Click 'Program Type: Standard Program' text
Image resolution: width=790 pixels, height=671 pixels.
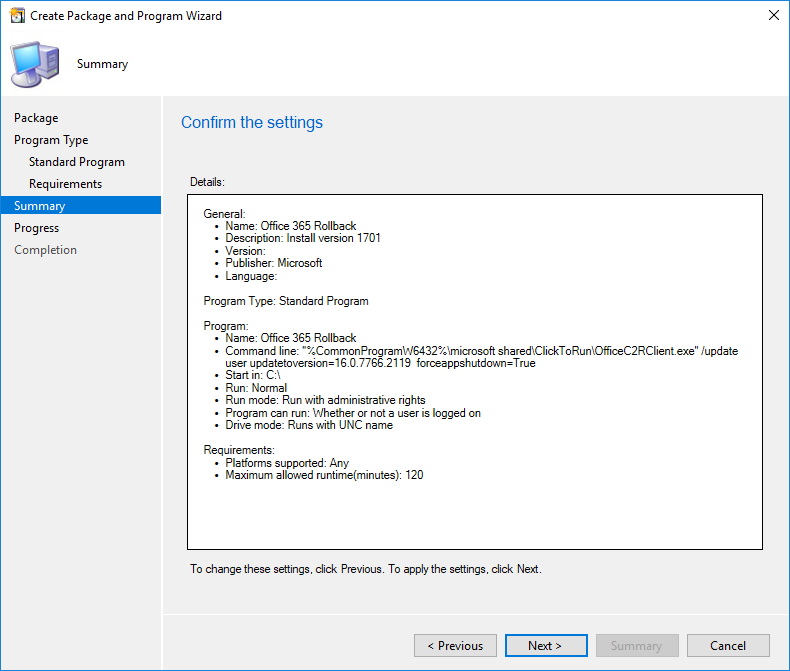coord(286,301)
